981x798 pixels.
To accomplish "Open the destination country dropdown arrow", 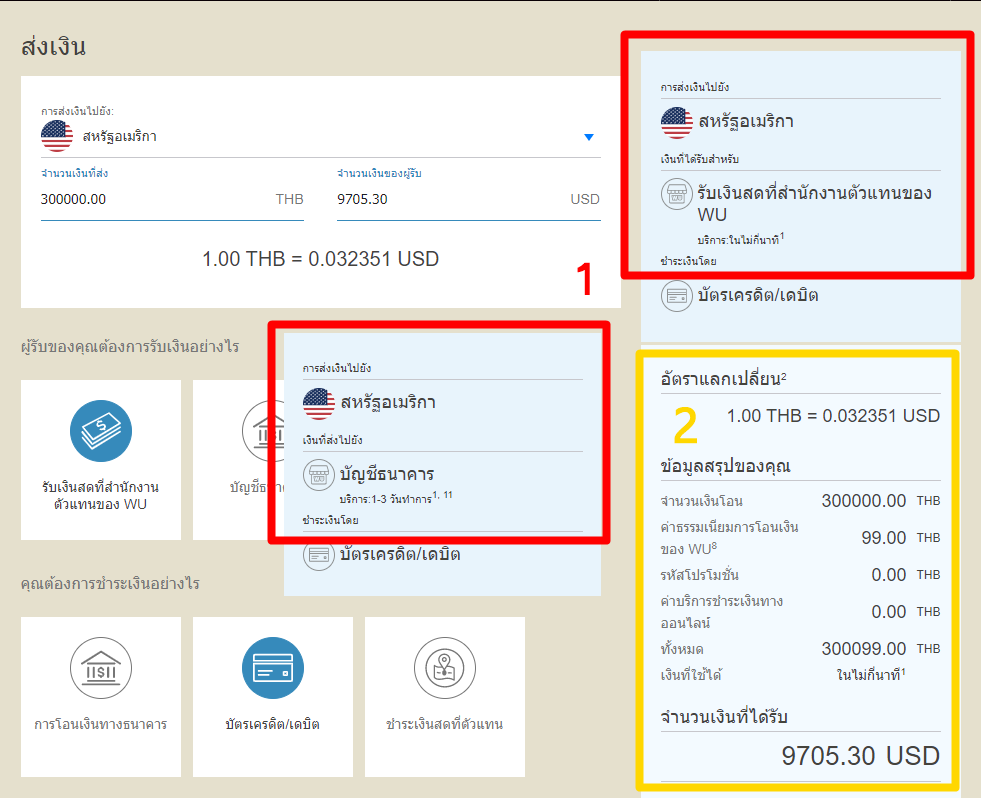I will pos(589,137).
